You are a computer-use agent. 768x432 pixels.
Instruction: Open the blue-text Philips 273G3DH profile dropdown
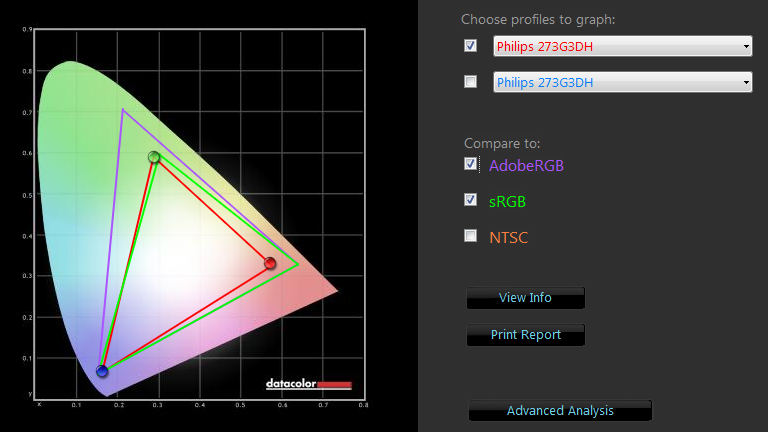[622, 83]
